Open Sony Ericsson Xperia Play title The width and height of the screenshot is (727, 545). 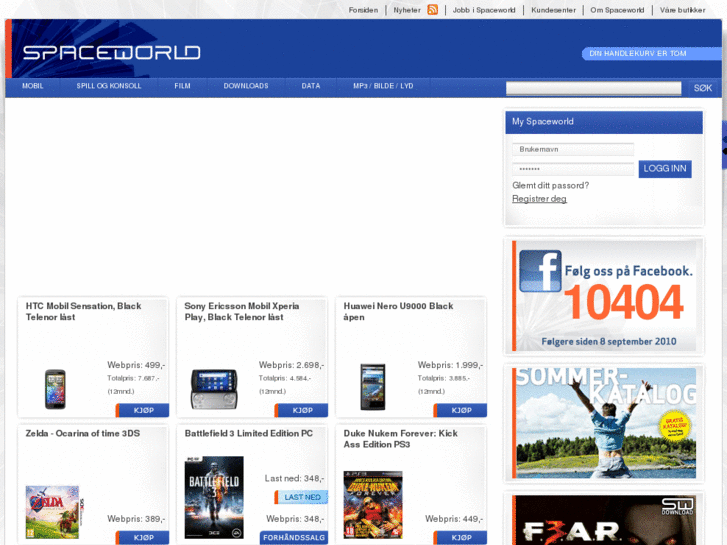[242, 312]
